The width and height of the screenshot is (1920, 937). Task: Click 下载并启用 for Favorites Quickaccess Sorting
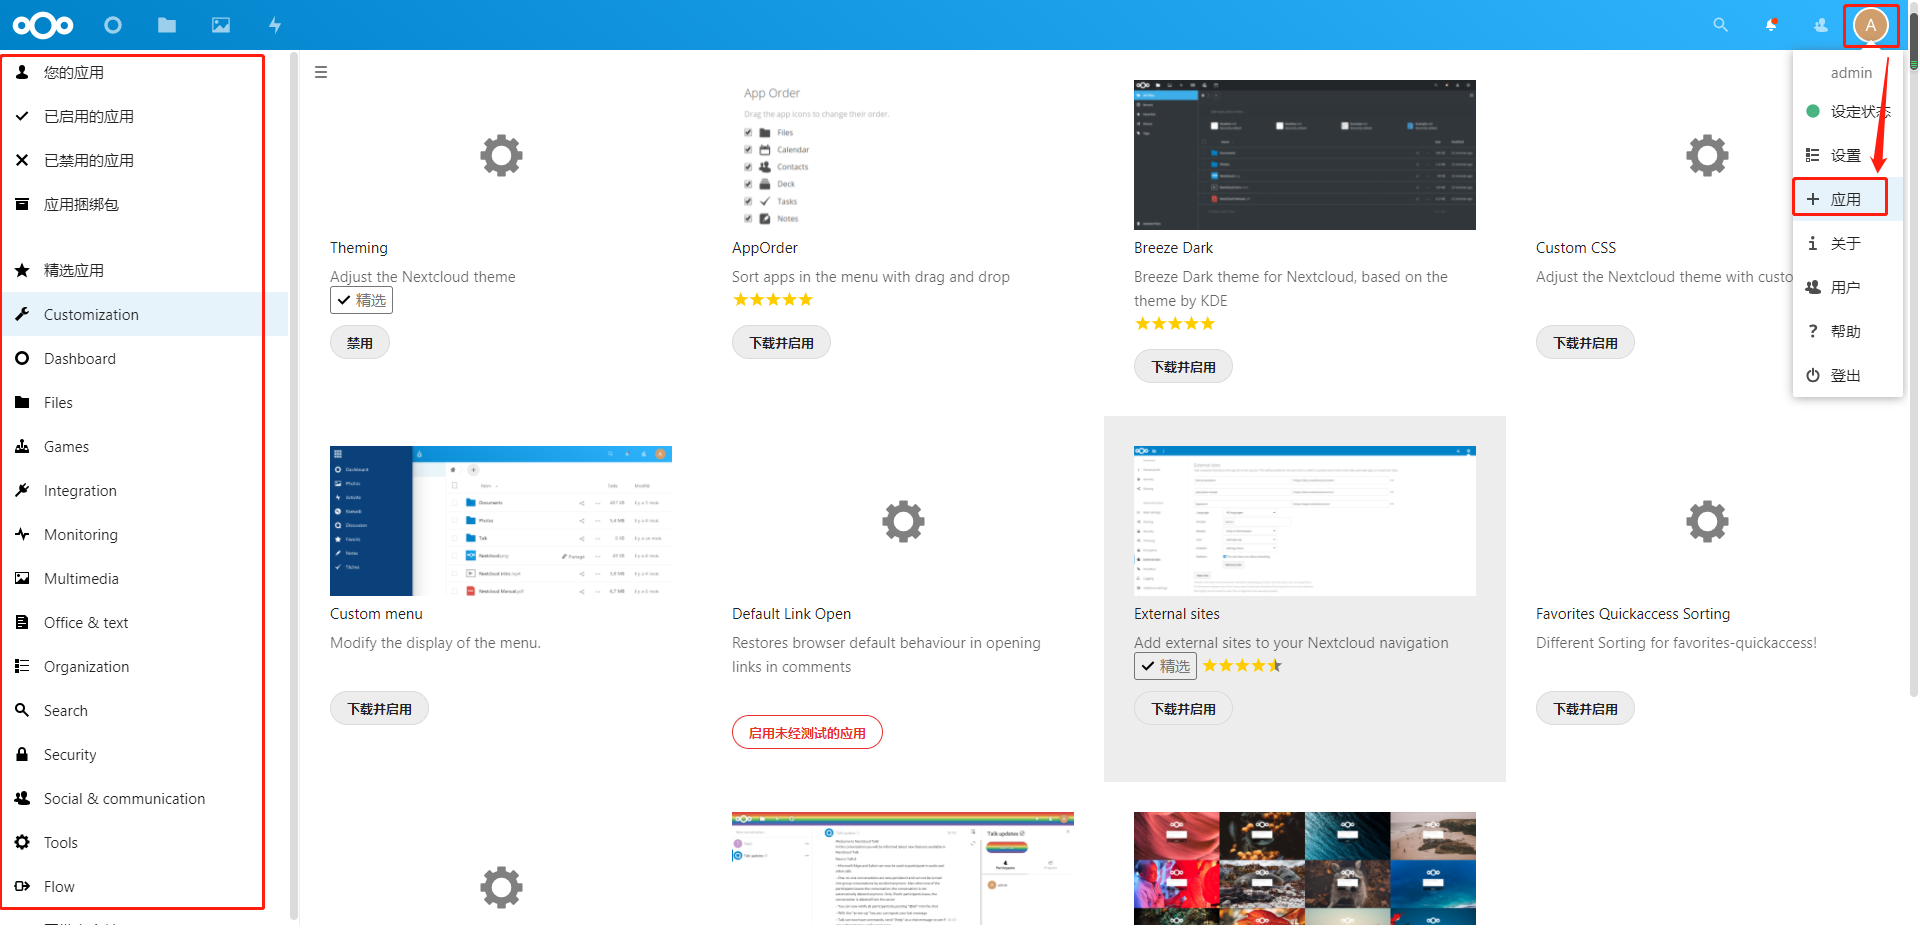1585,709
